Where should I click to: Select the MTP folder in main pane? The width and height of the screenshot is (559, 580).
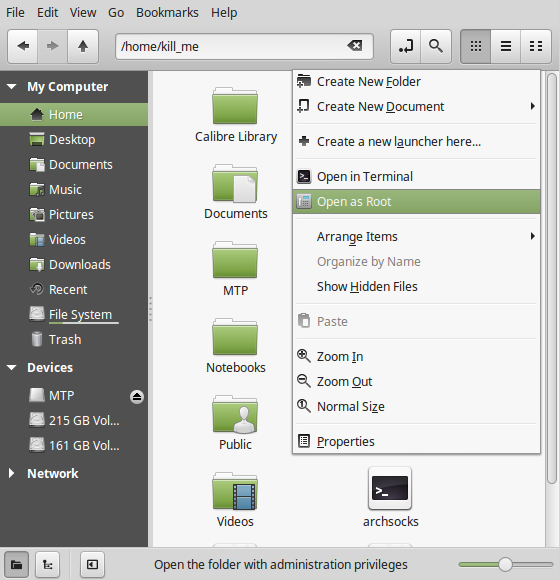tap(235, 269)
